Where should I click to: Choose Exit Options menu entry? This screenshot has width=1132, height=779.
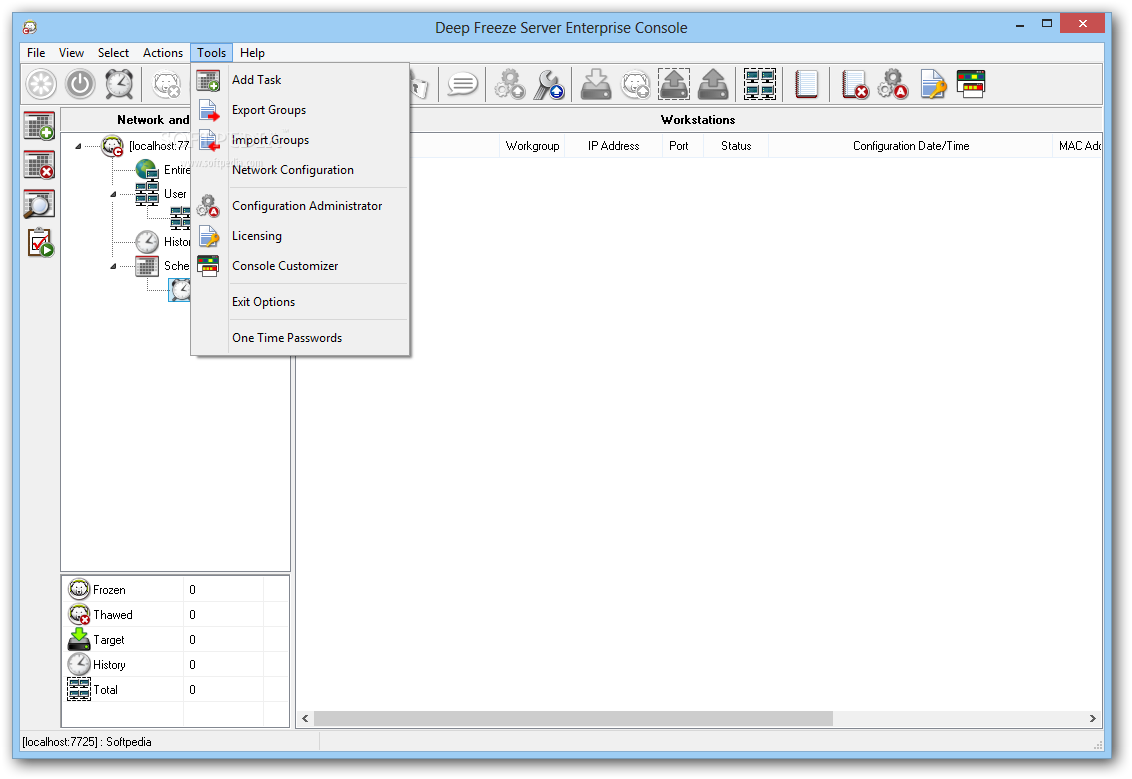point(300,302)
